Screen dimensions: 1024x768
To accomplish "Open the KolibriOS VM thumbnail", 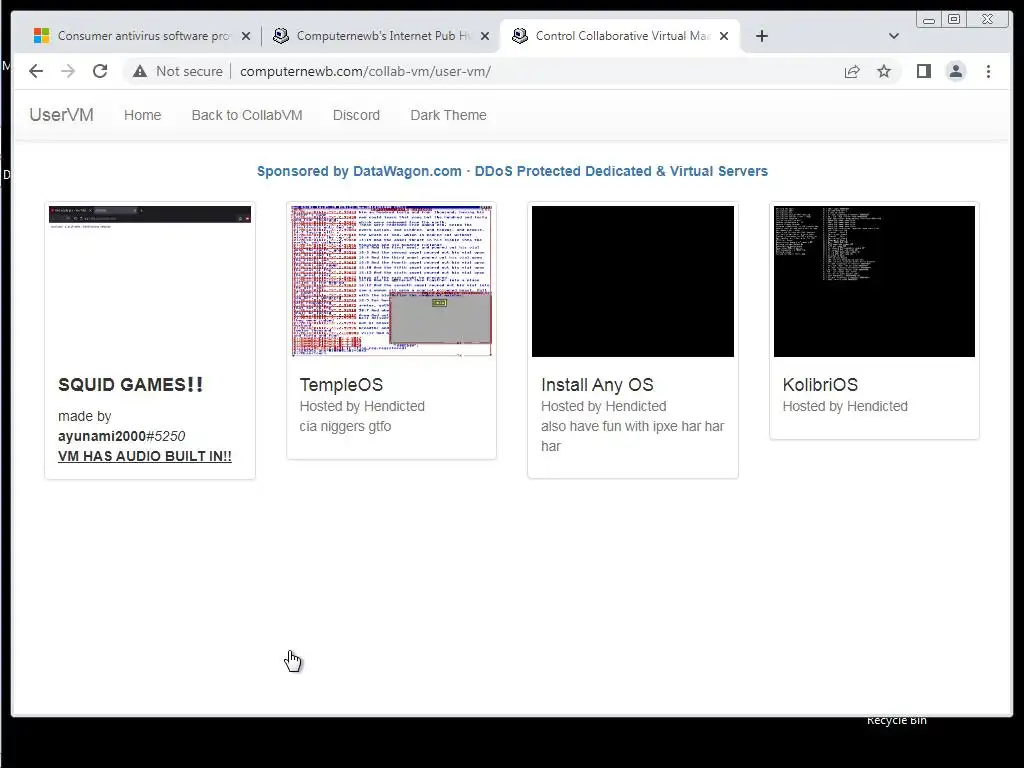I will tap(874, 281).
